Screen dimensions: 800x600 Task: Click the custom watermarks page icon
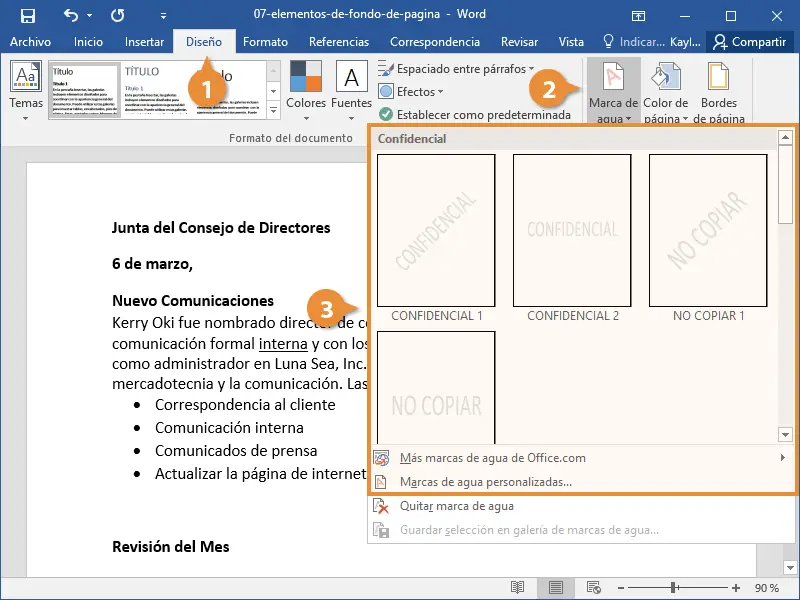(x=381, y=482)
